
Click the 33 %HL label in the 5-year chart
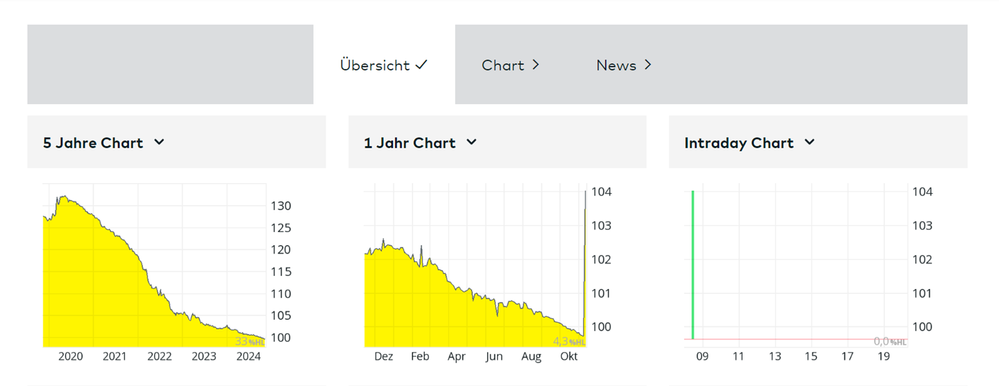click(249, 341)
